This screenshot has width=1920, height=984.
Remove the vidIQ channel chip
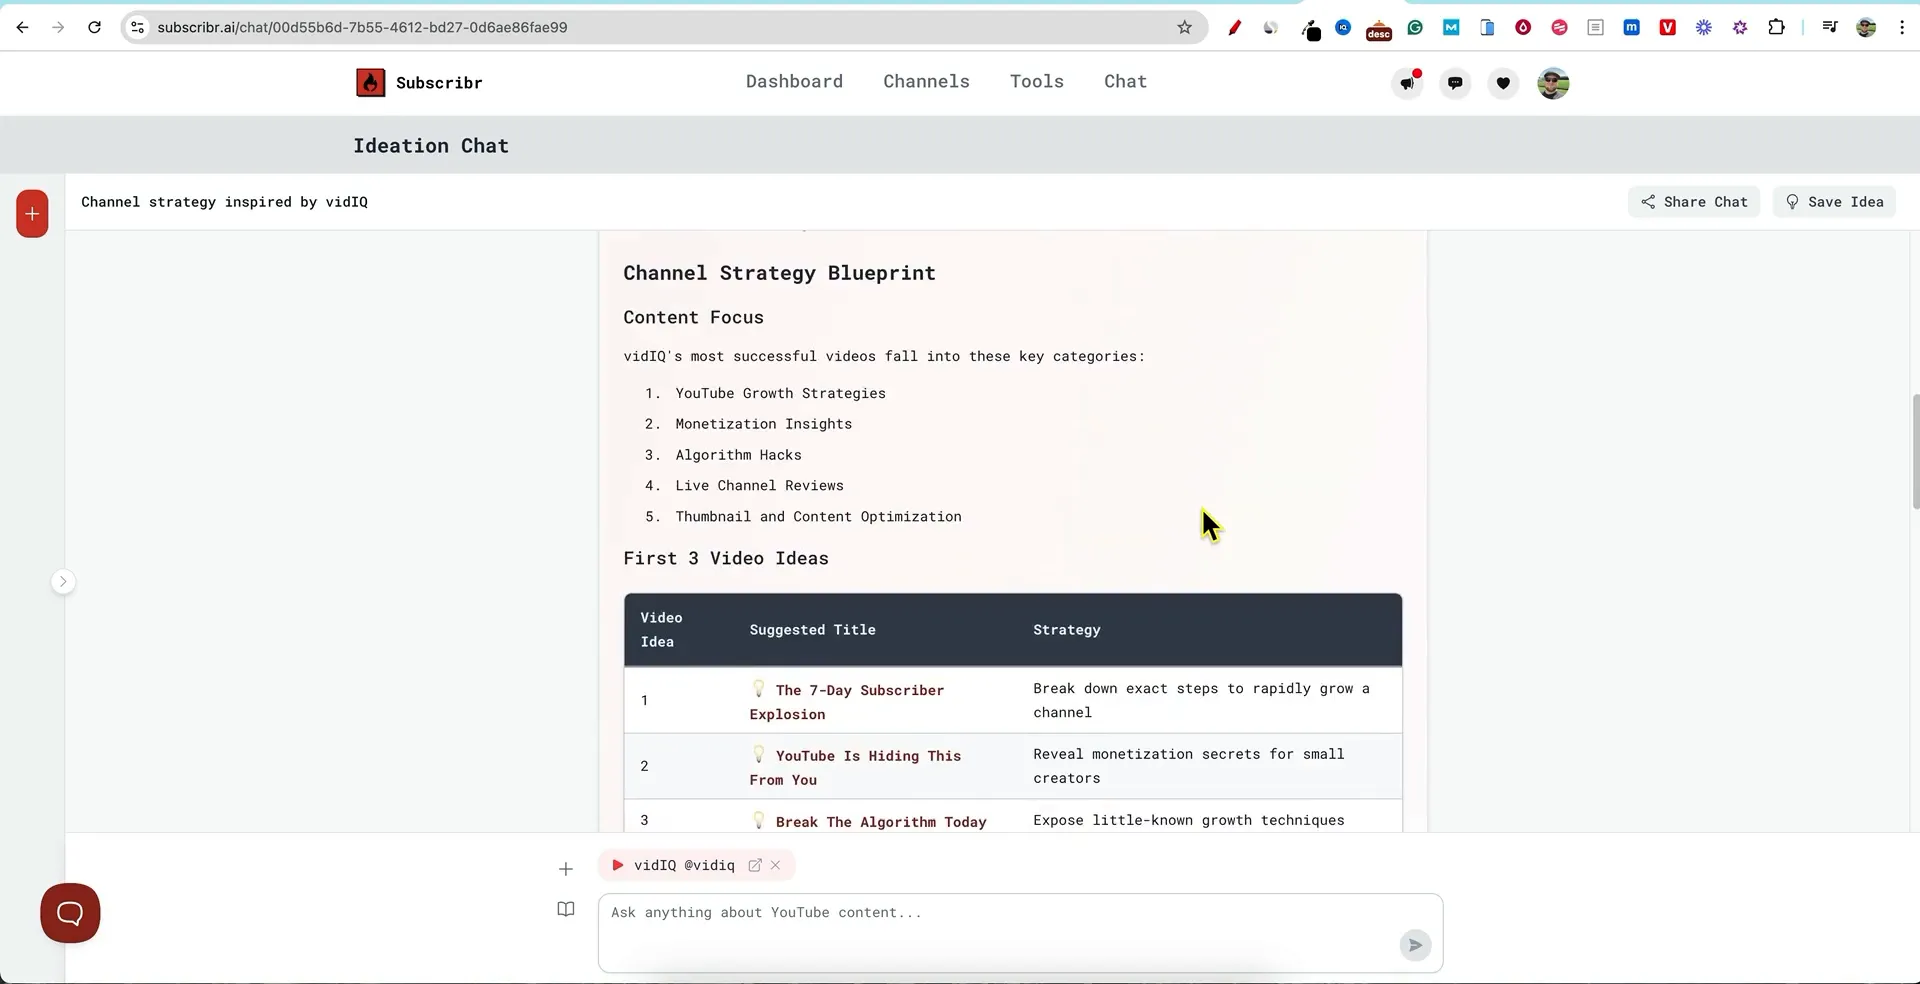pos(775,866)
